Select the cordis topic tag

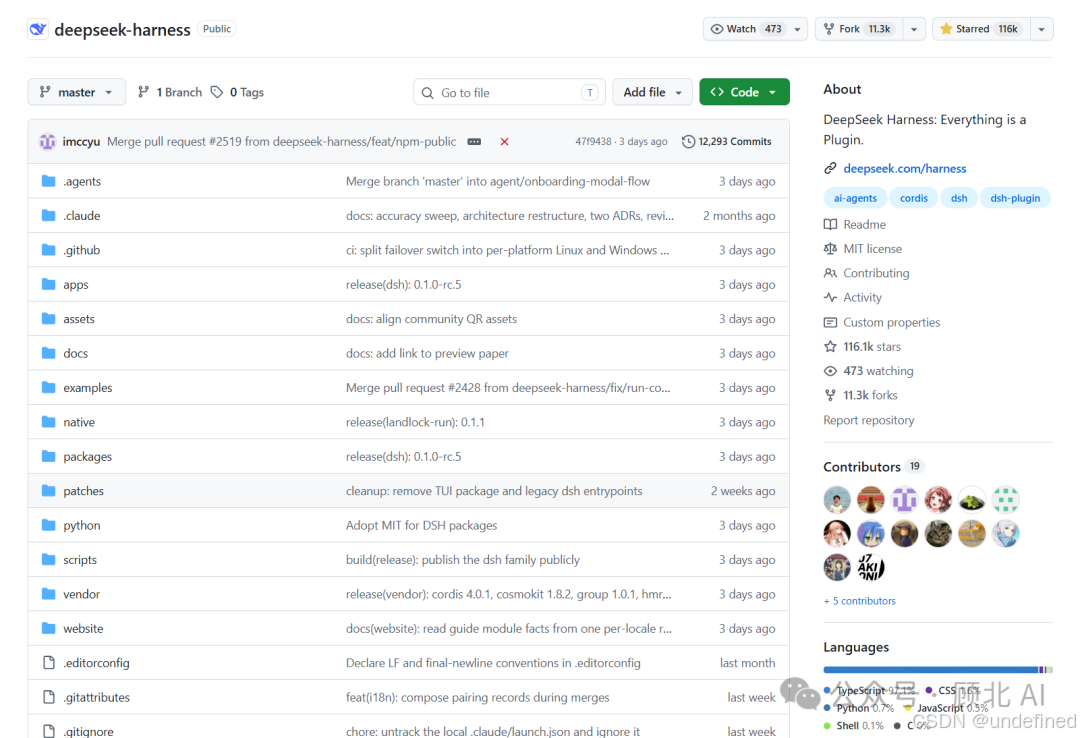913,198
